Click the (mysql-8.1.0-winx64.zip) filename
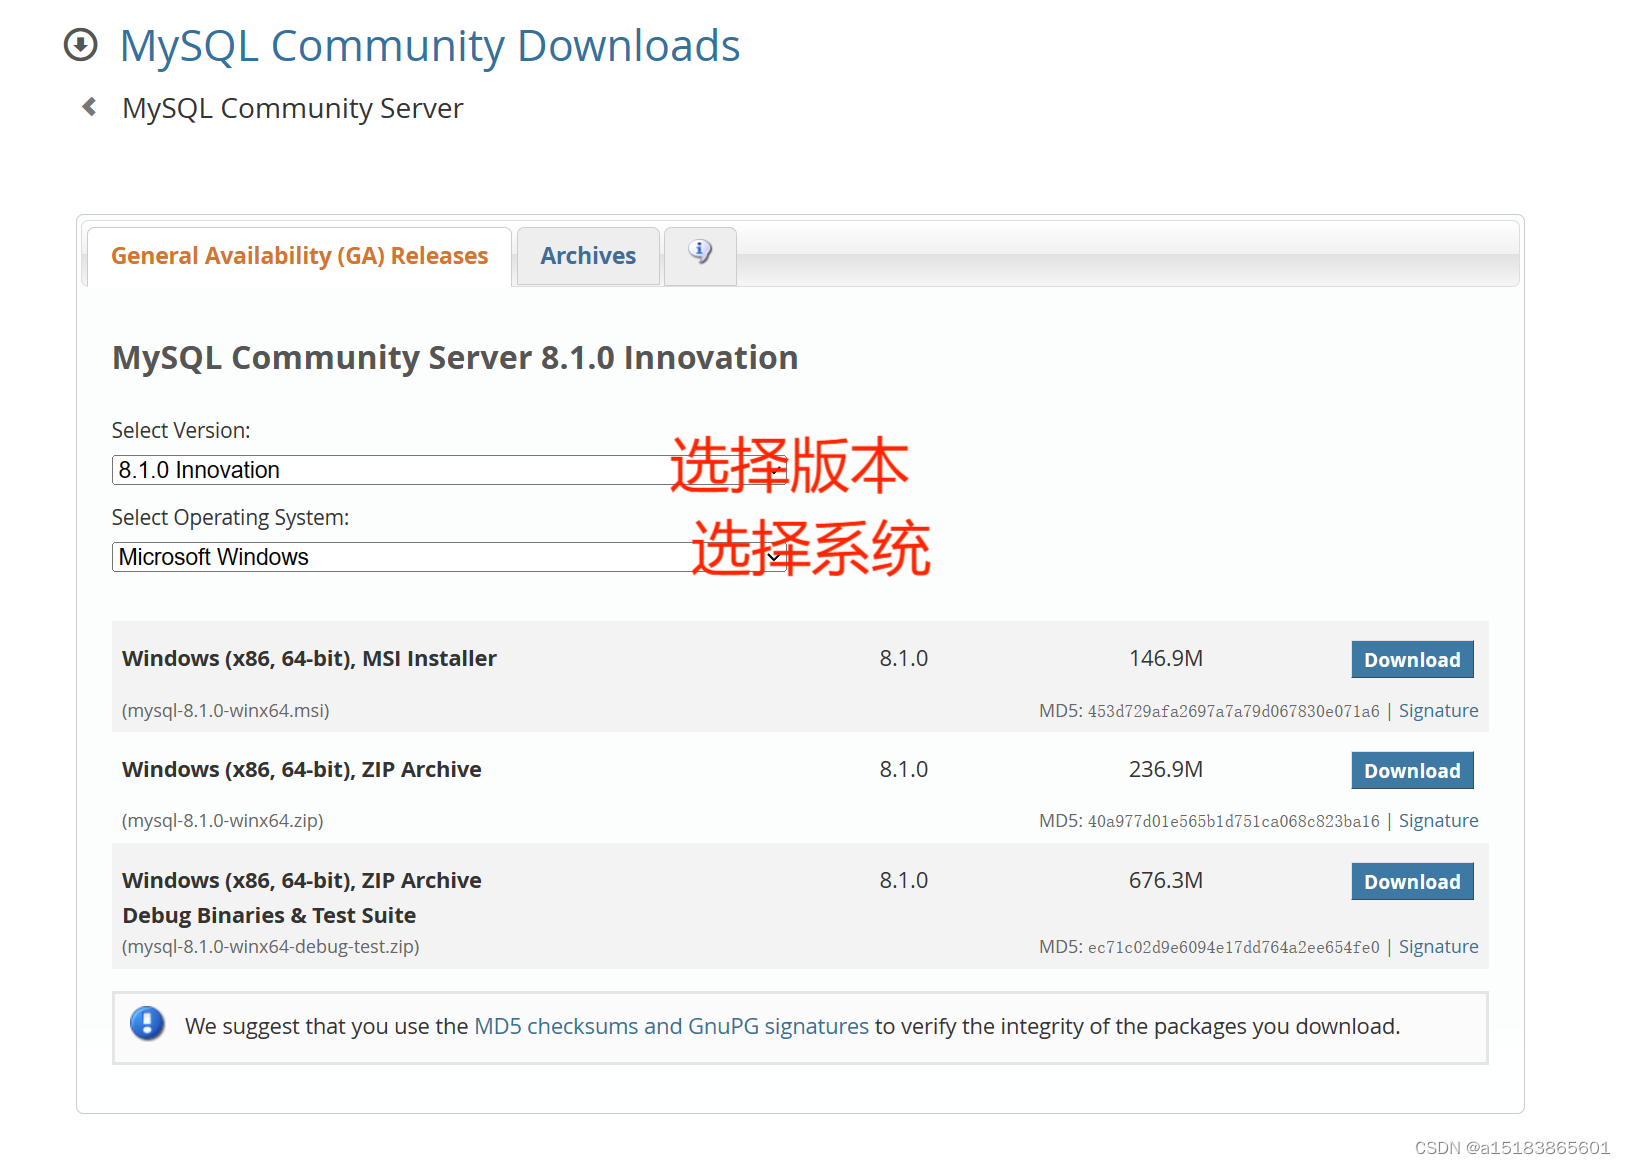The width and height of the screenshot is (1625, 1164). coord(223,821)
